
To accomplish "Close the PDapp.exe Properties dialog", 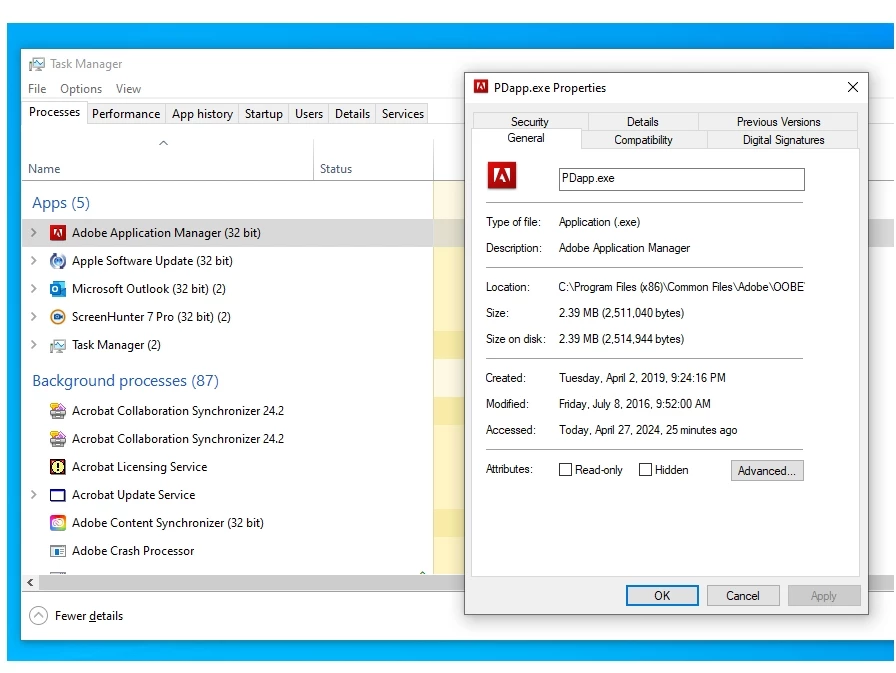I will coord(853,87).
